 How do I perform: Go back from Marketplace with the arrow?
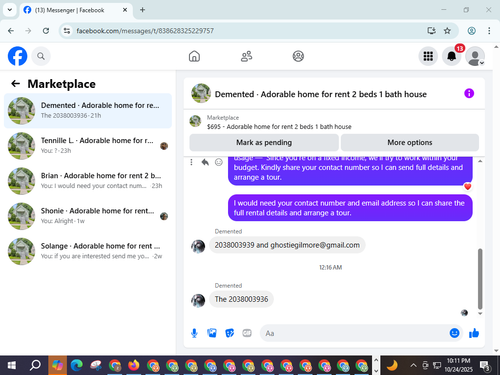pyautogui.click(x=15, y=84)
